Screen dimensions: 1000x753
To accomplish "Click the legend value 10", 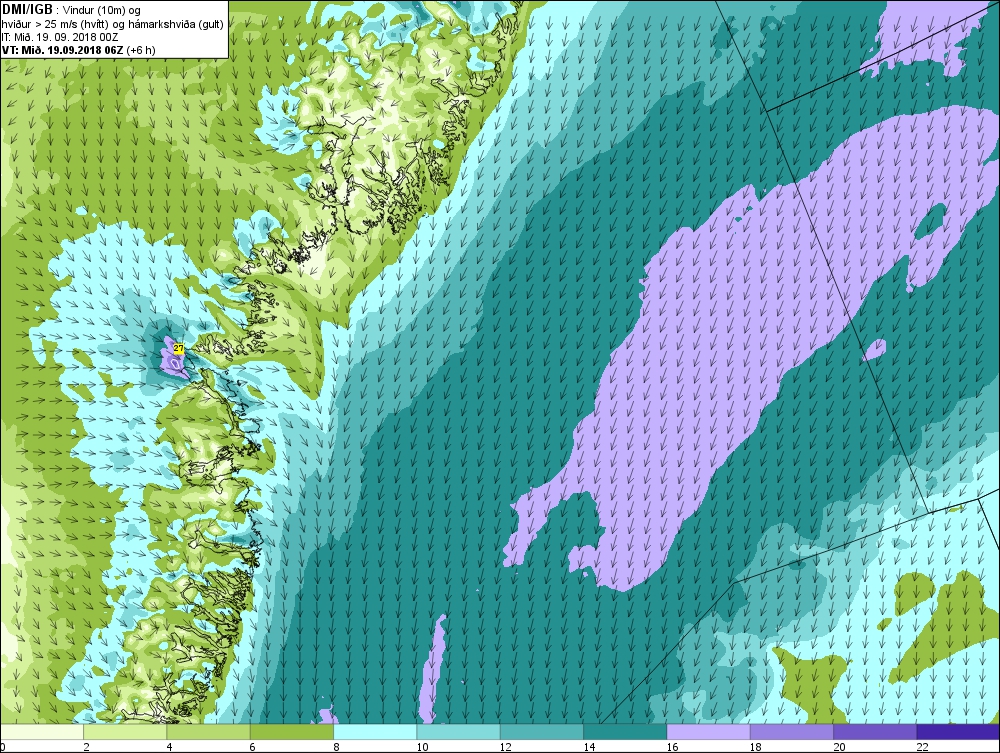I will 422,747.
